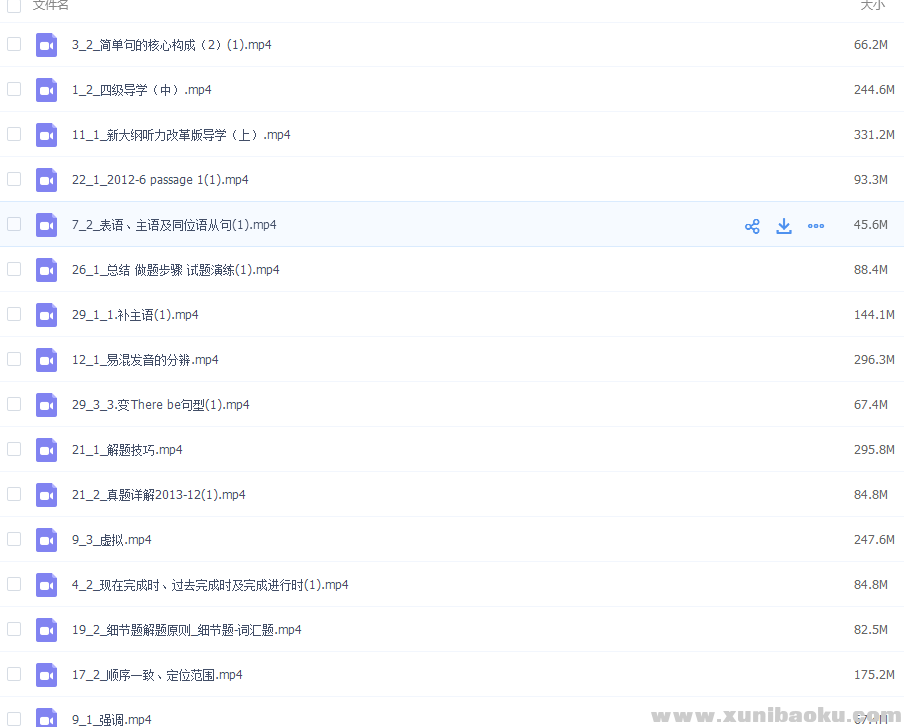Click the video icon beside 19_2_细节题解题原则
This screenshot has width=904, height=728.
tap(46, 630)
